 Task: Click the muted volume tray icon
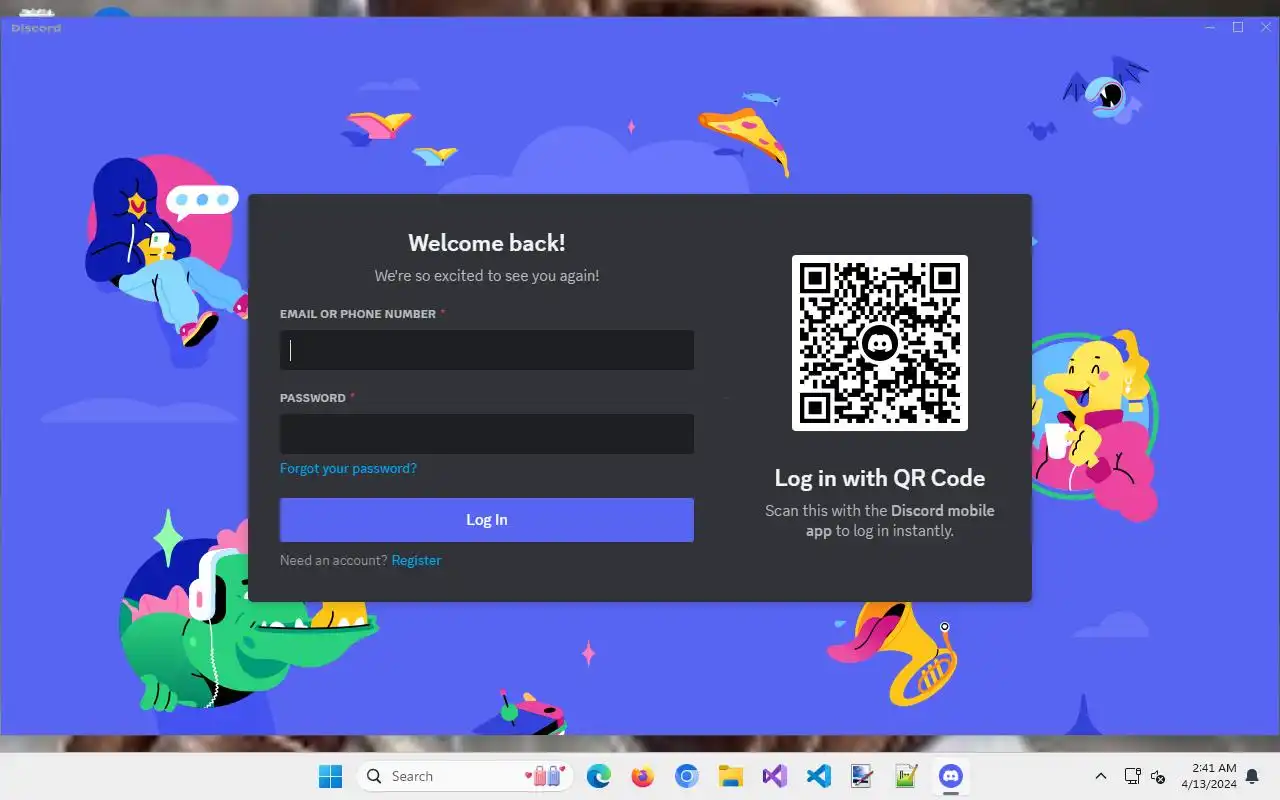pyautogui.click(x=1159, y=776)
